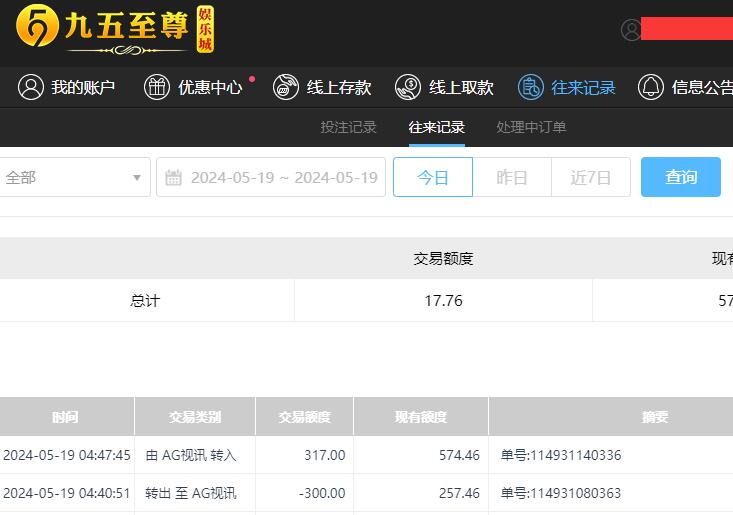Click amount -300.00

coord(322,493)
